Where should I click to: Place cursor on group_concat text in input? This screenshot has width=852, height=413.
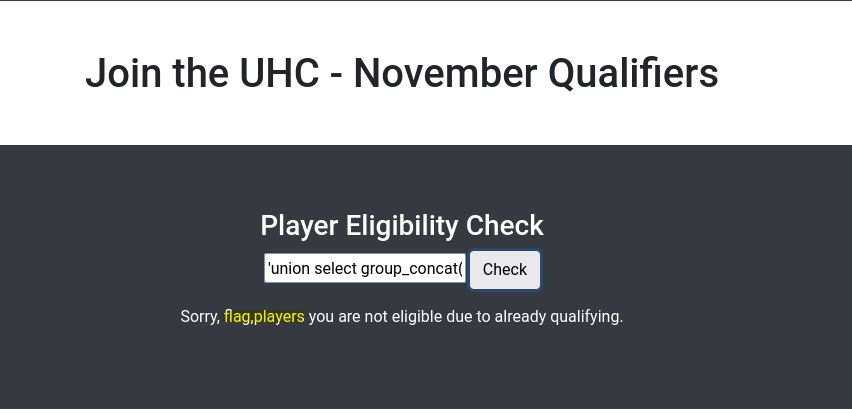pyautogui.click(x=411, y=269)
